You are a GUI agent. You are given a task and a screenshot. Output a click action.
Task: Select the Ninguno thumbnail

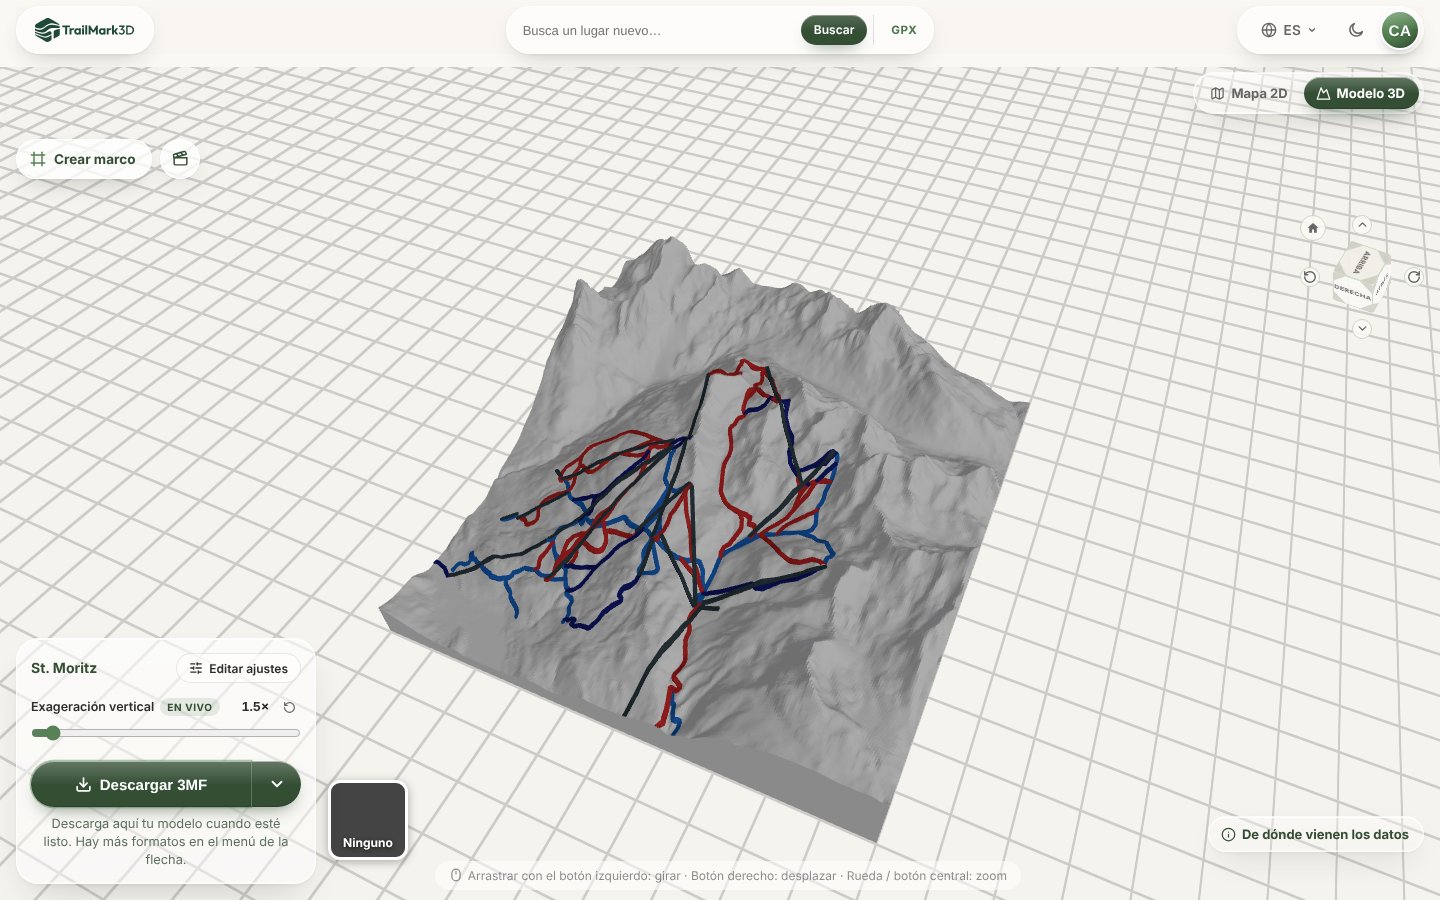coord(368,821)
